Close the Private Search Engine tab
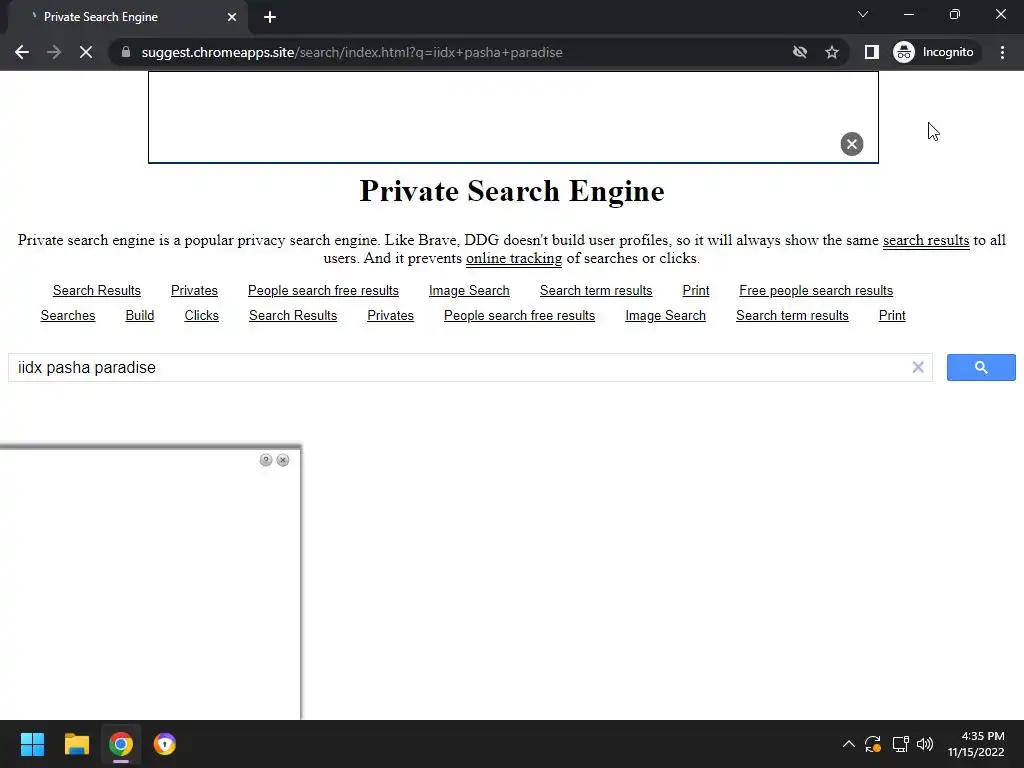Image resolution: width=1024 pixels, height=768 pixels. 232,17
